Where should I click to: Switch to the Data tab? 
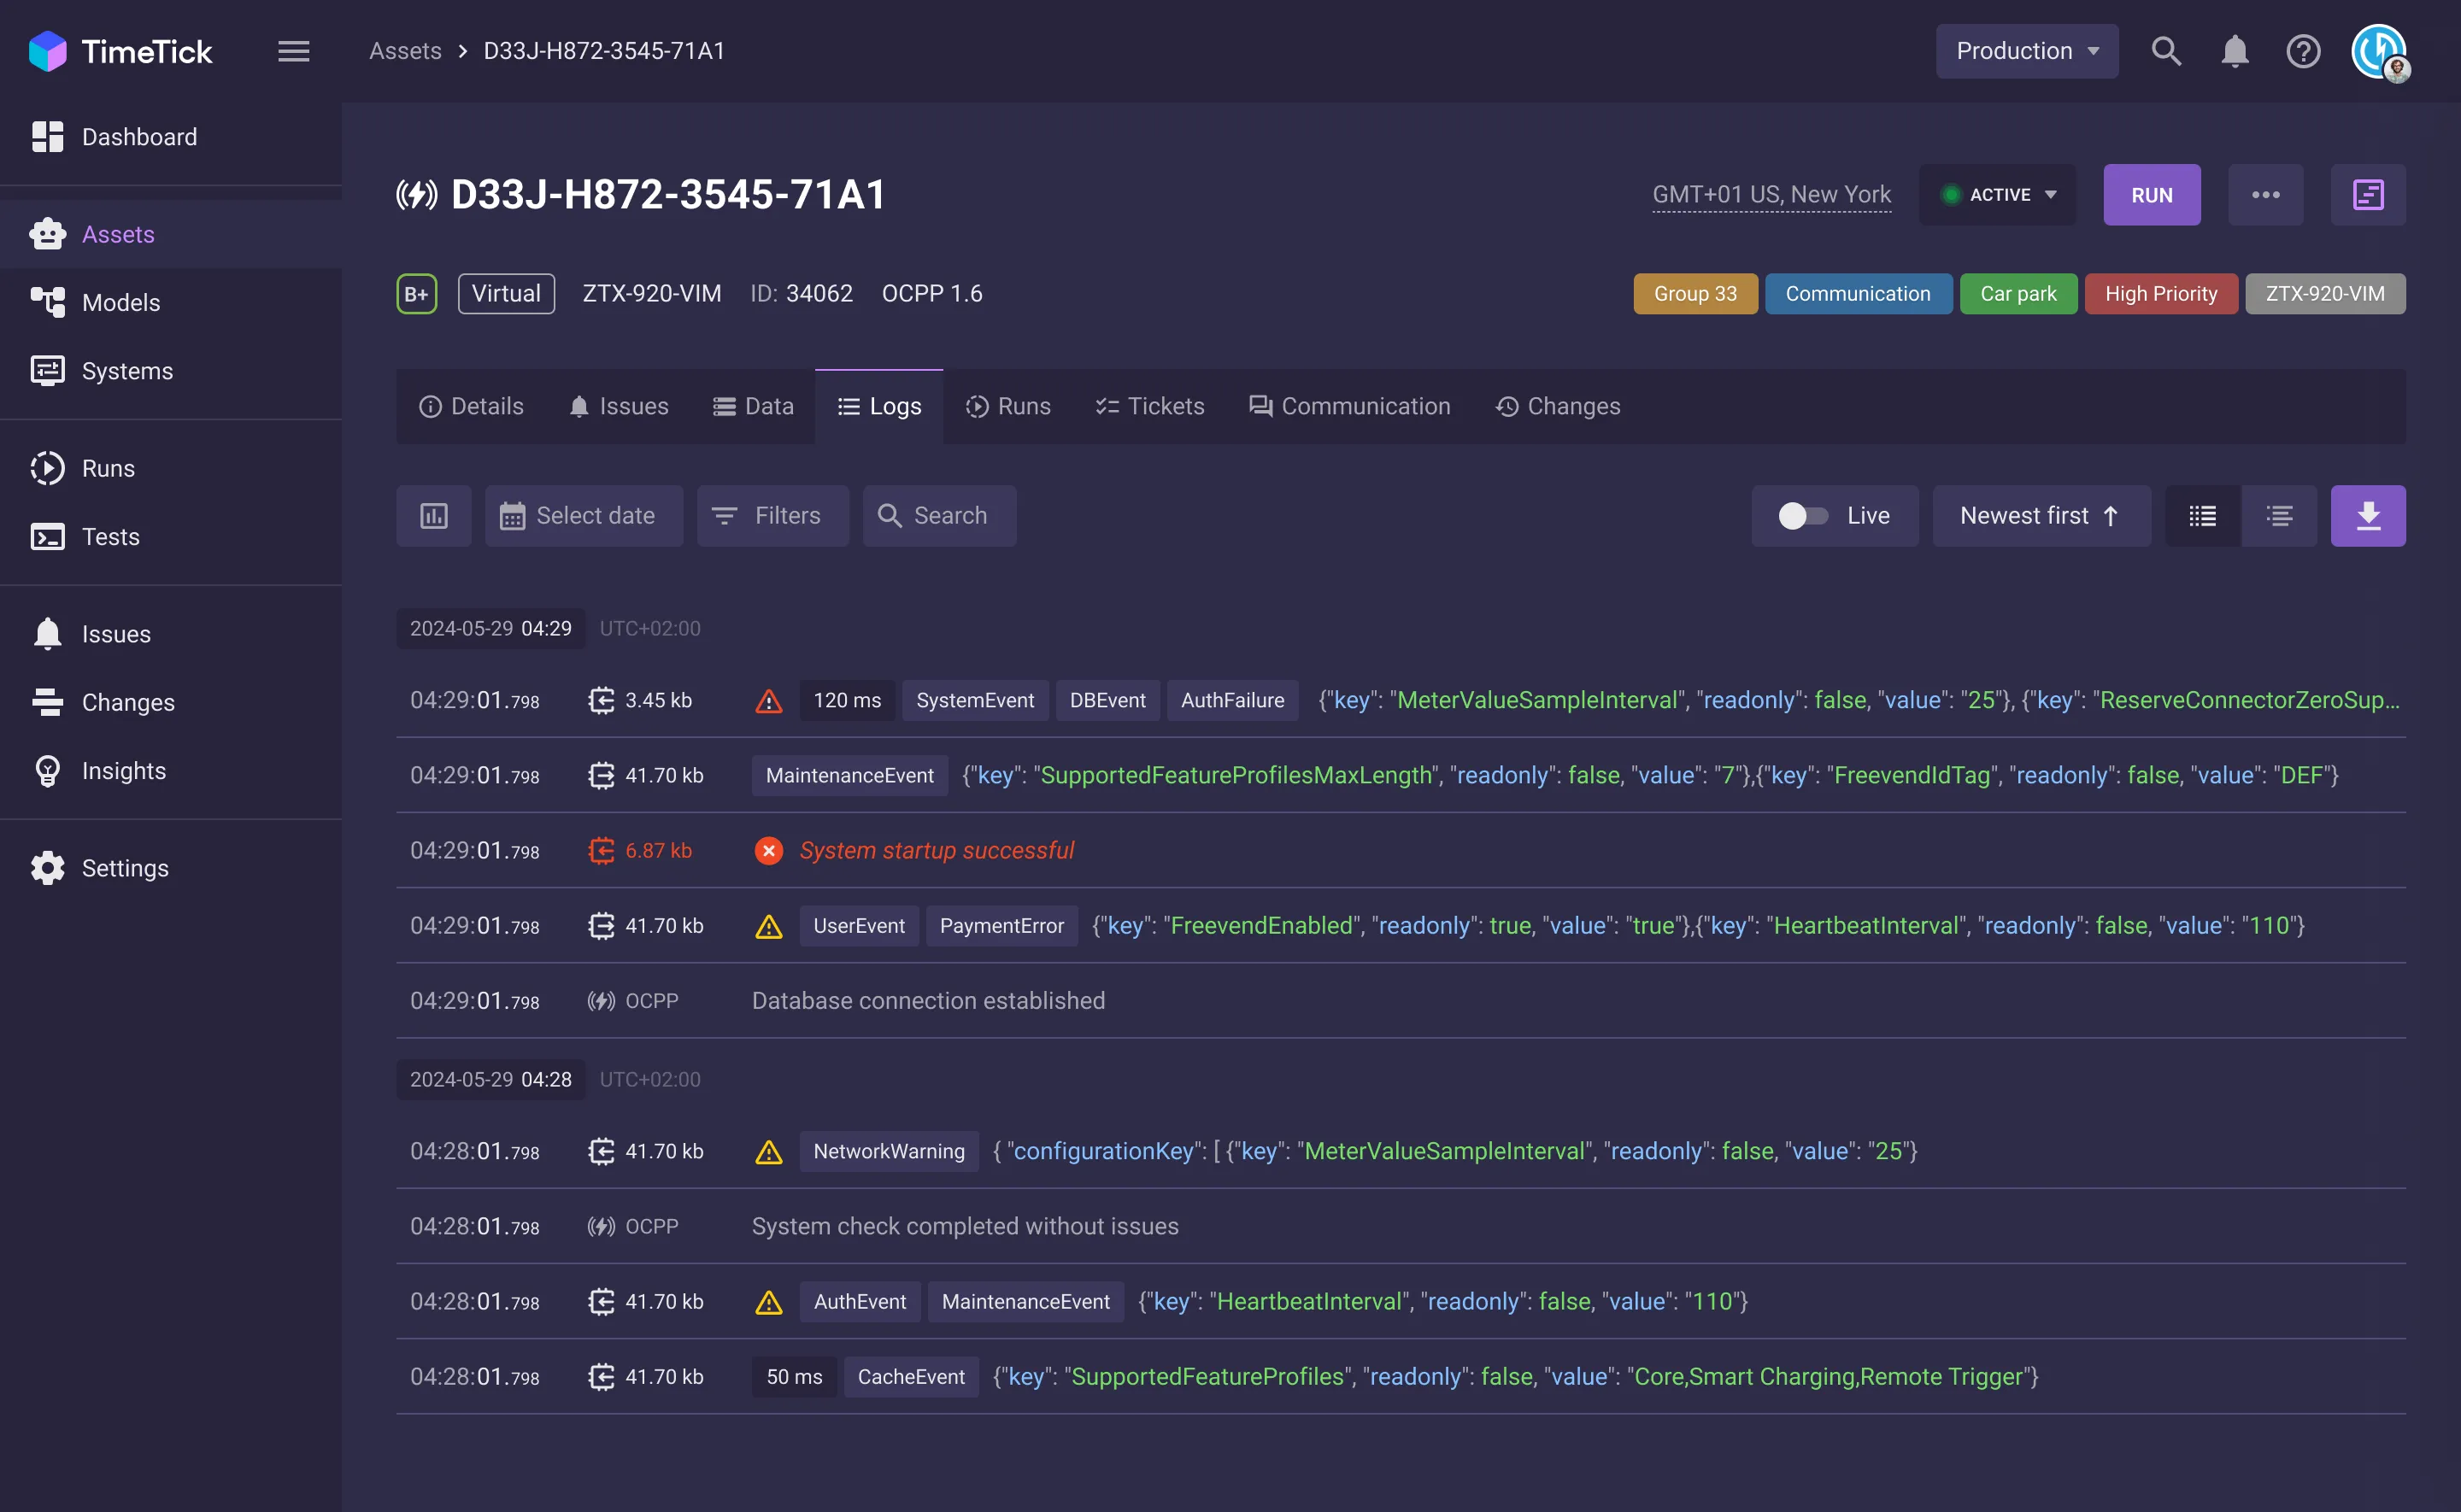tap(753, 406)
